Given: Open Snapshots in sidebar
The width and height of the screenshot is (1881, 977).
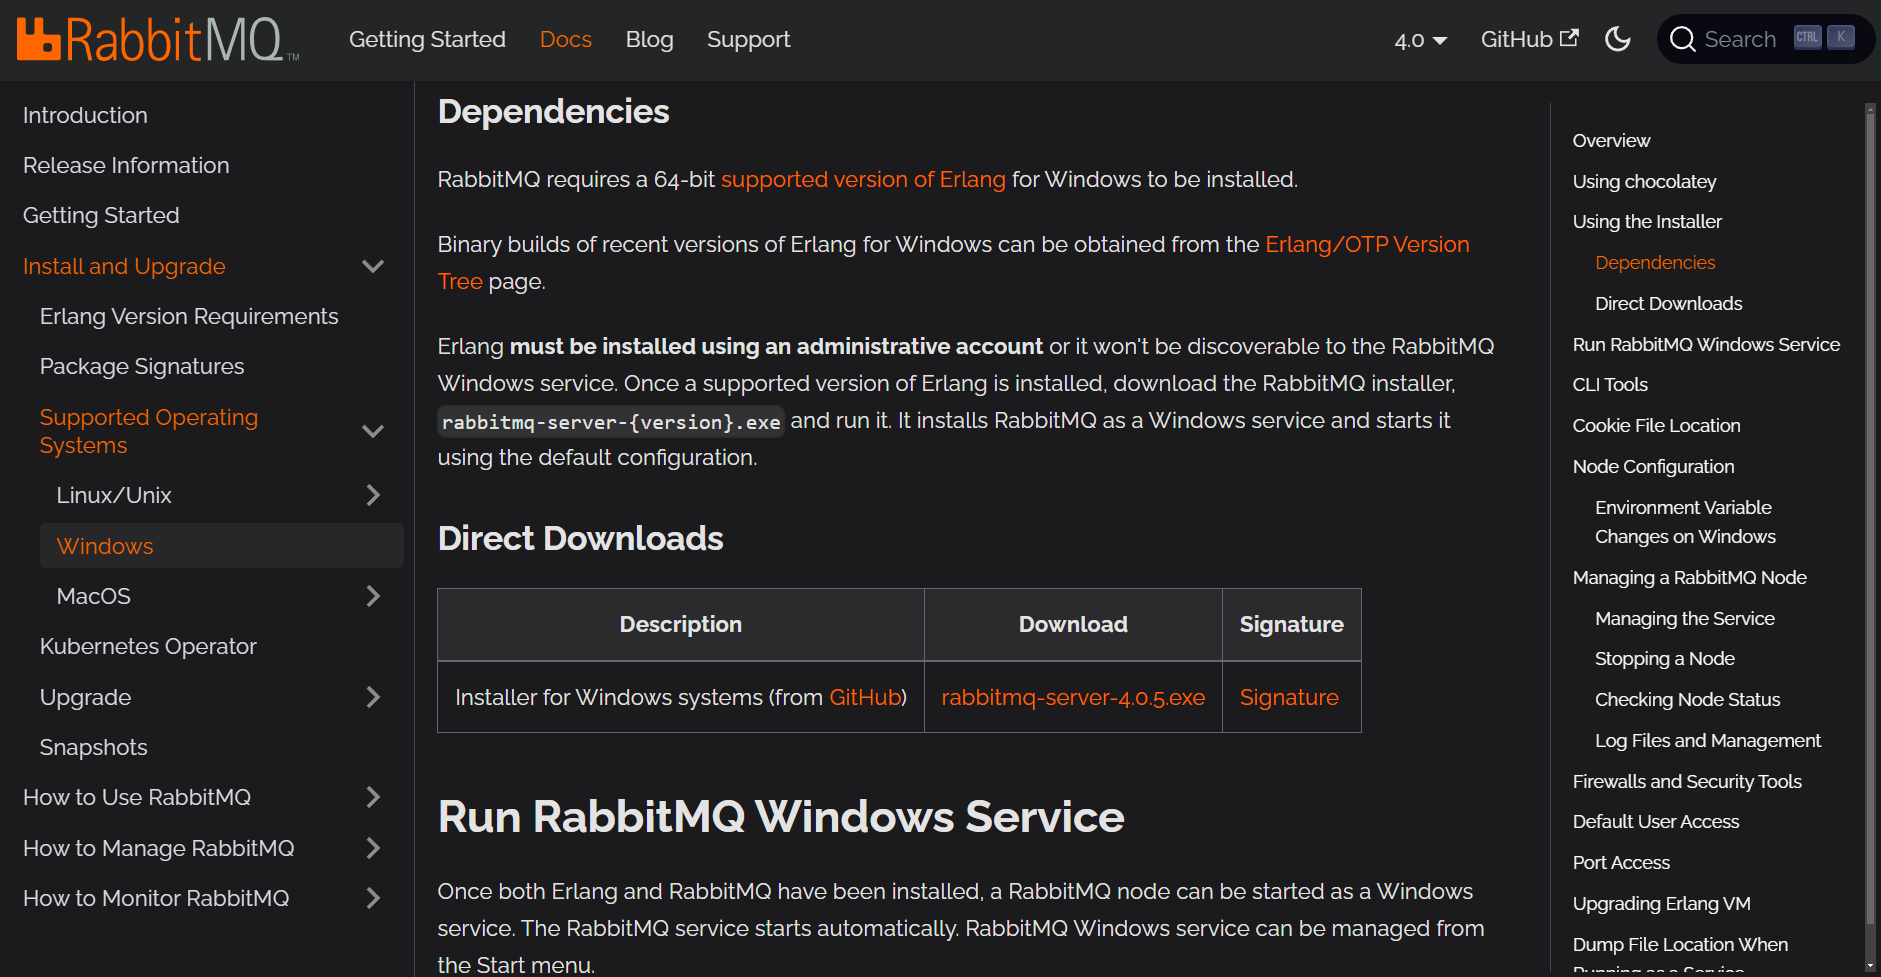Looking at the screenshot, I should [93, 747].
